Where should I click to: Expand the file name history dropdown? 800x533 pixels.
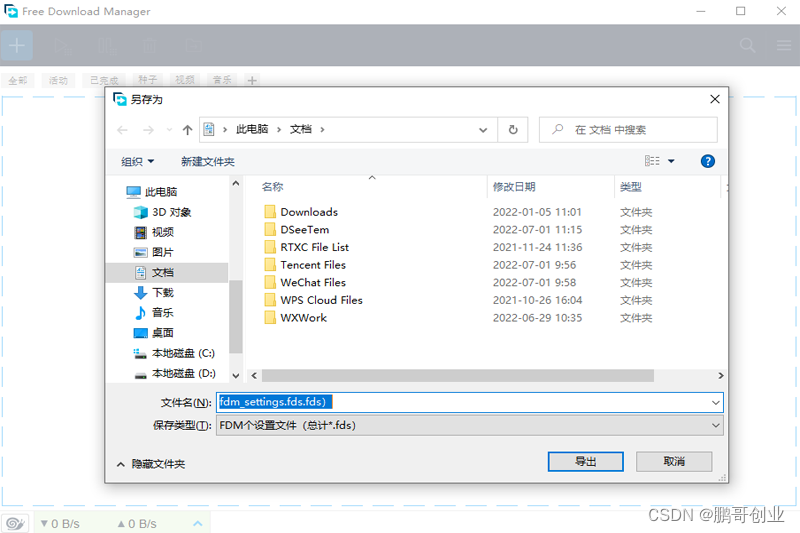pyautogui.click(x=716, y=402)
